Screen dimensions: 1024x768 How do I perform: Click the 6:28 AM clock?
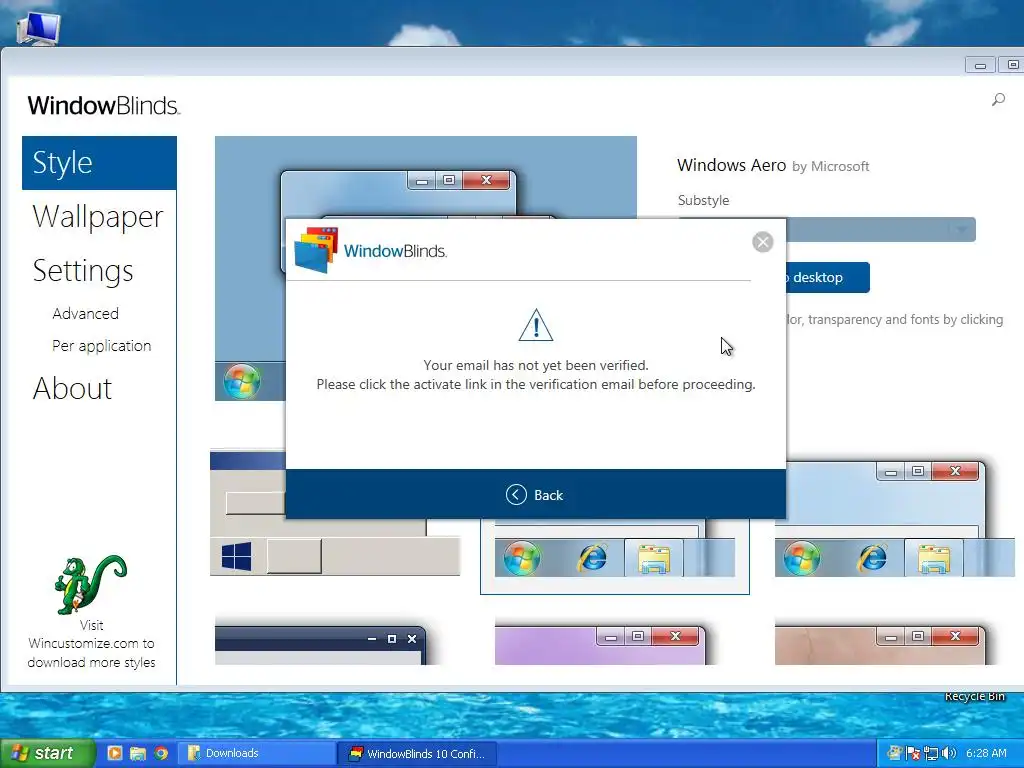point(986,753)
